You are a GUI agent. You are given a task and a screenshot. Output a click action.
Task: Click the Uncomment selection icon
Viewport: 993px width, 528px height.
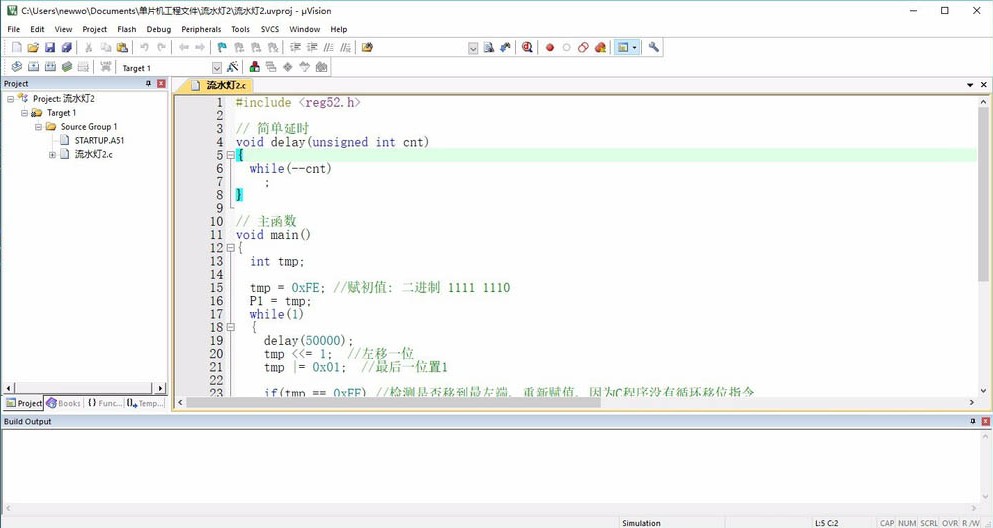[345, 47]
